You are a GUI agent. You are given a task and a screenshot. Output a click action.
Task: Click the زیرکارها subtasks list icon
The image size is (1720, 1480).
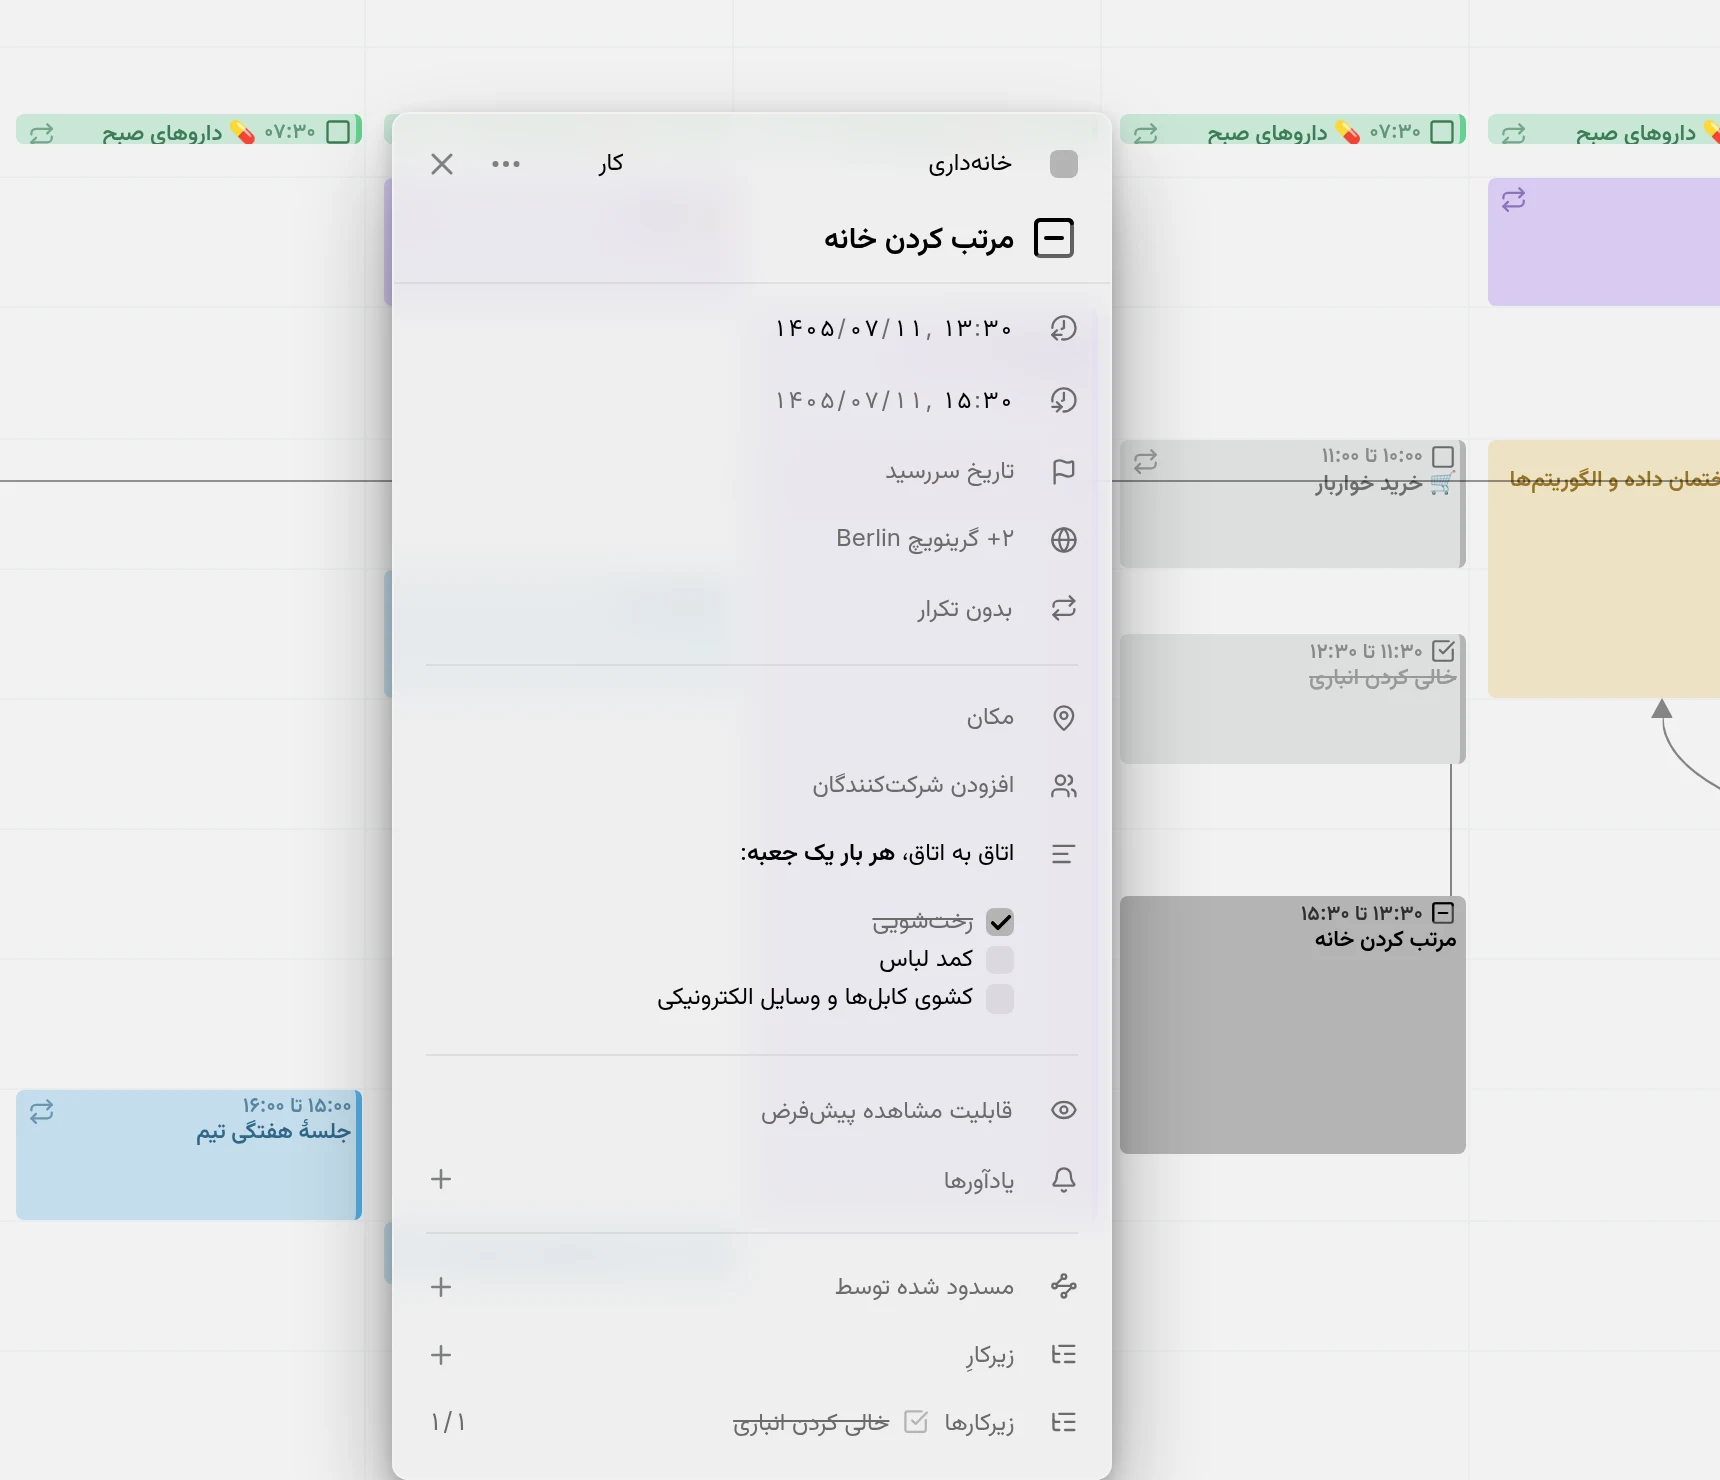coord(1064,1422)
